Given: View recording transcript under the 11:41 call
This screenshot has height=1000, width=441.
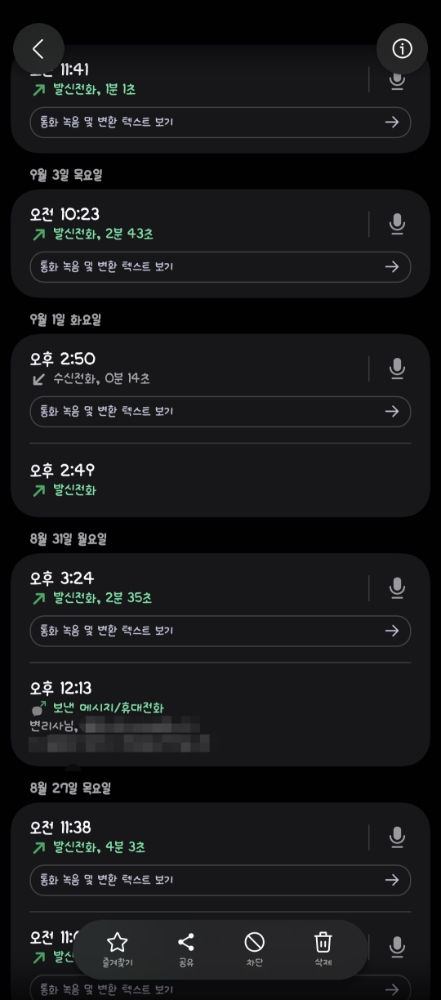Looking at the screenshot, I should [x=220, y=122].
